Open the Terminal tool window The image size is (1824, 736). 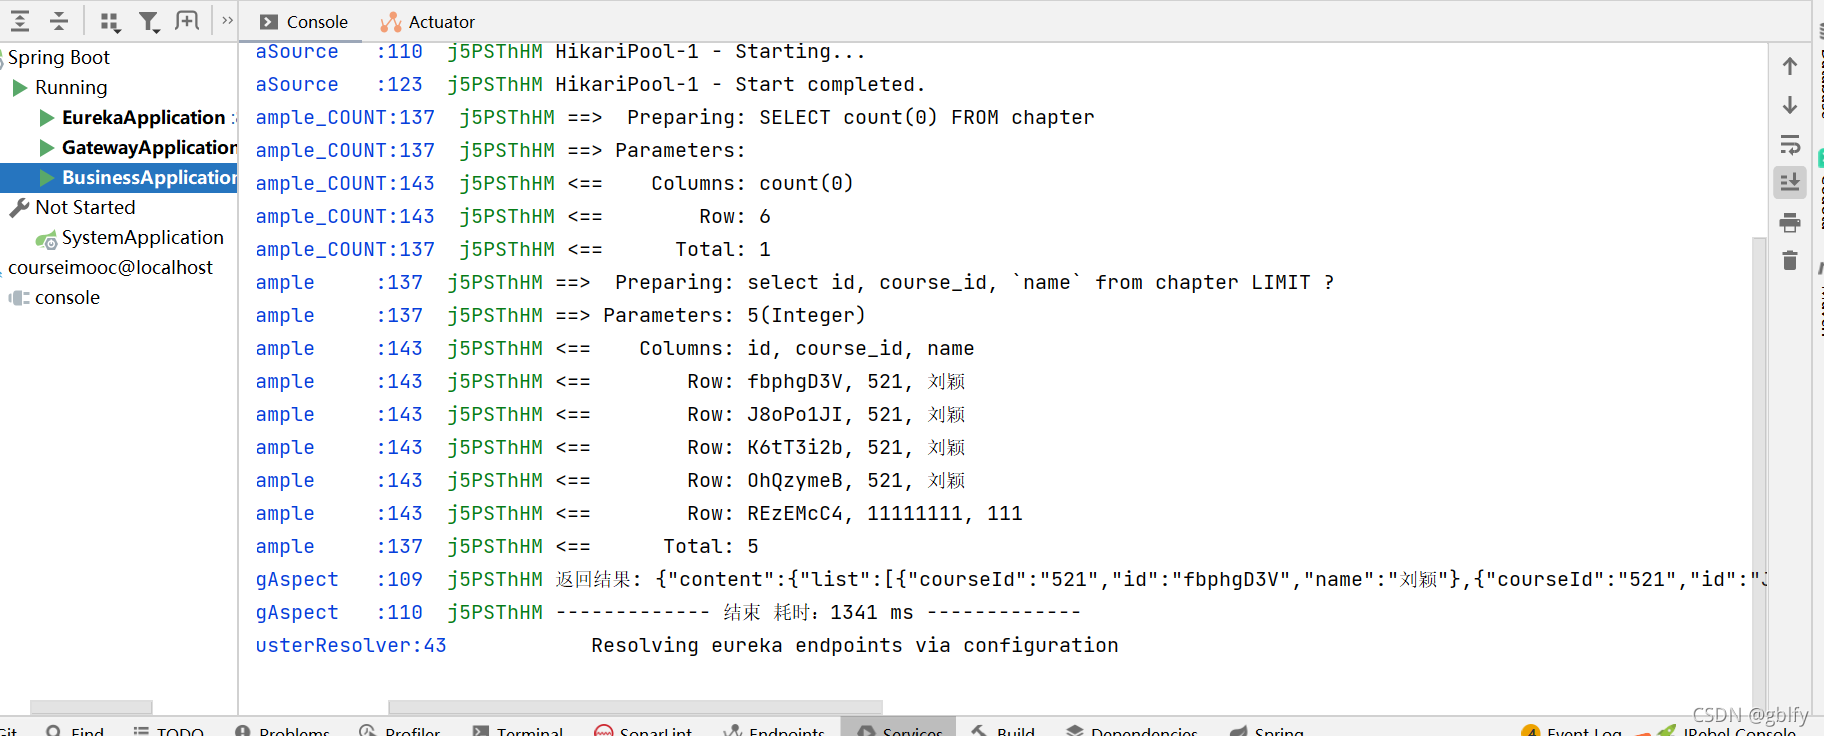(518, 730)
